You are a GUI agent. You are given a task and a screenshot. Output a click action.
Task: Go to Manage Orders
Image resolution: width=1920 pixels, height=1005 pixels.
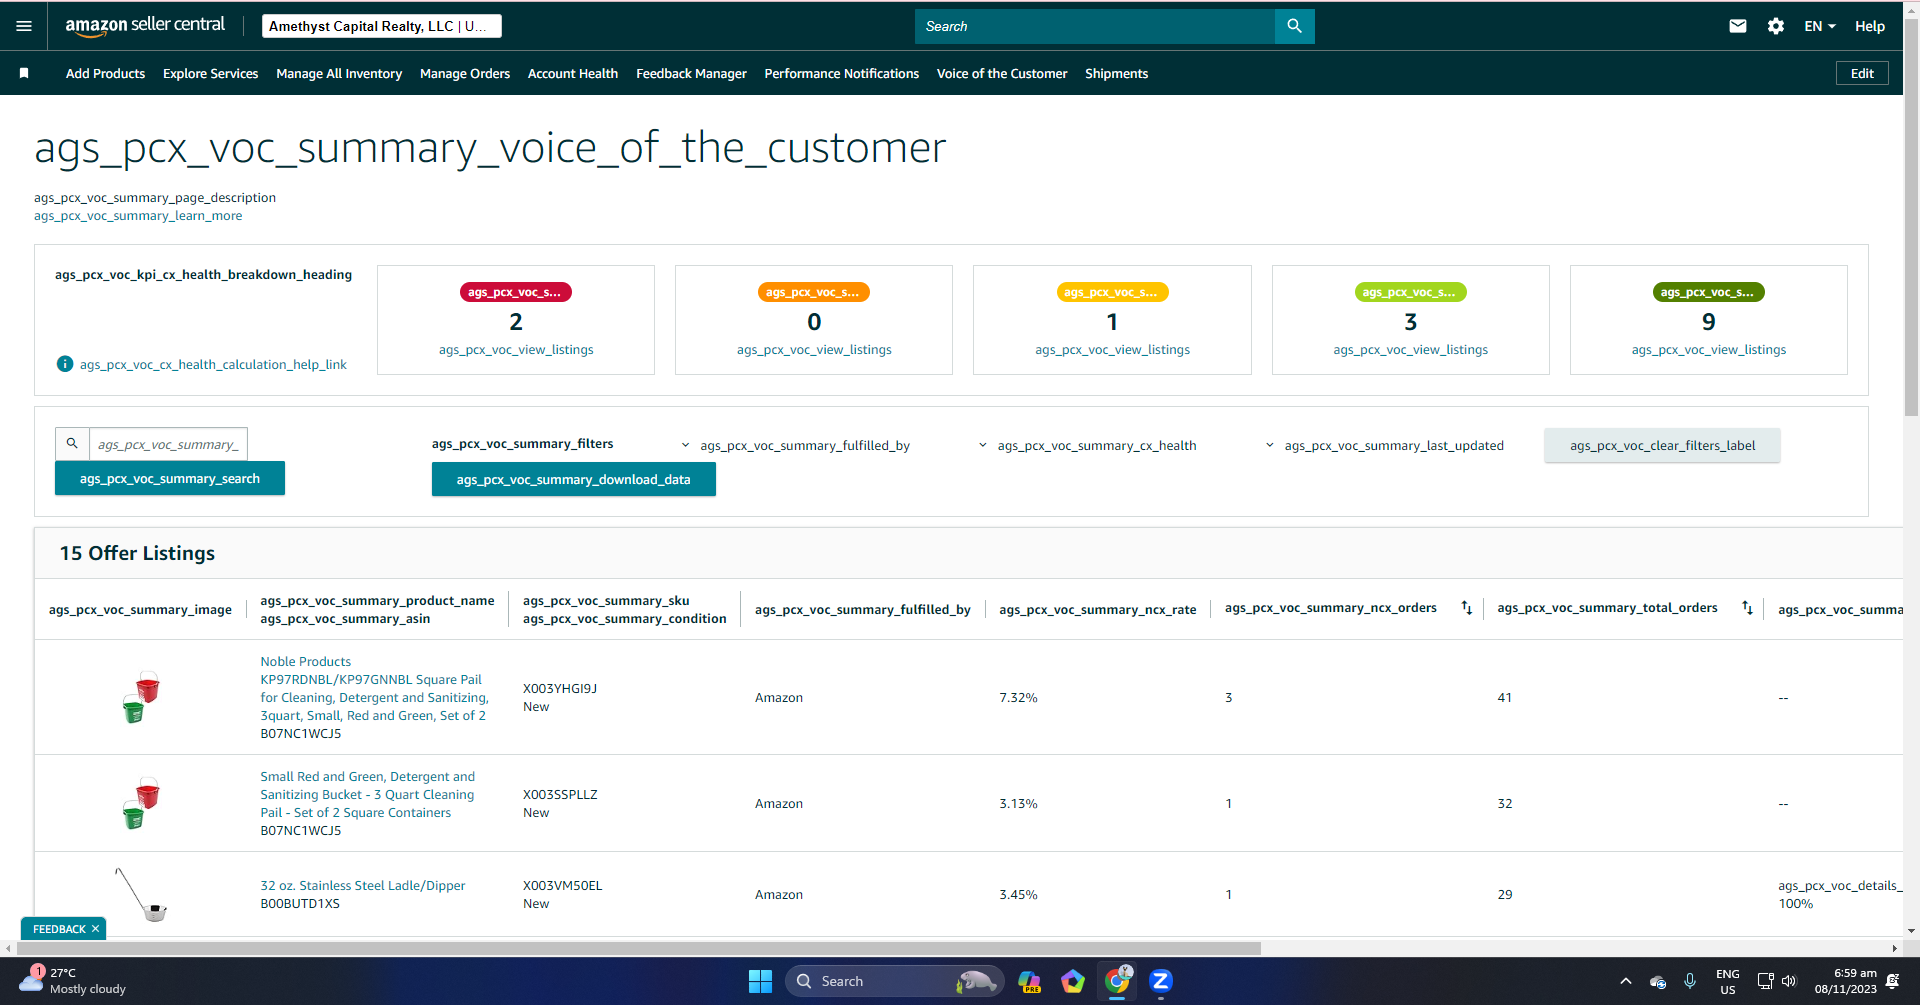coord(465,73)
